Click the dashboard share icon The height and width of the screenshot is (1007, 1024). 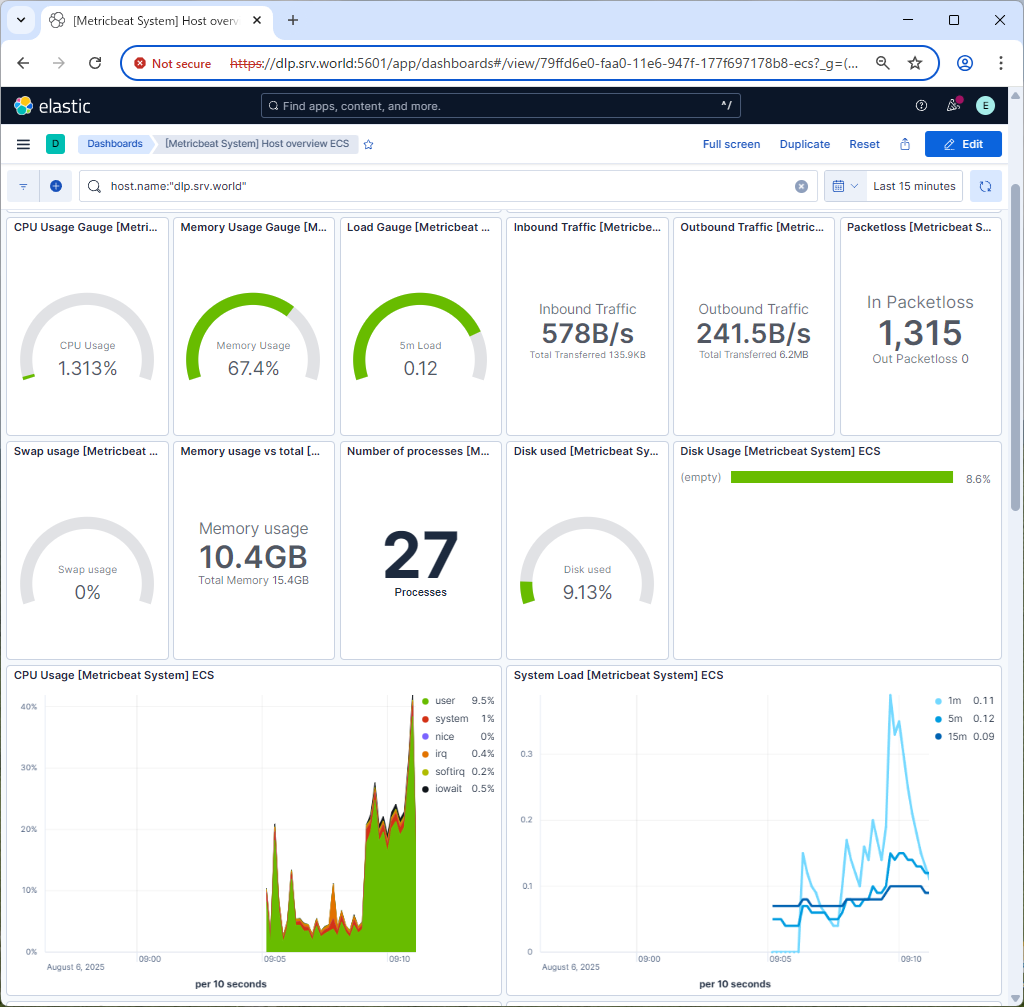tap(904, 144)
